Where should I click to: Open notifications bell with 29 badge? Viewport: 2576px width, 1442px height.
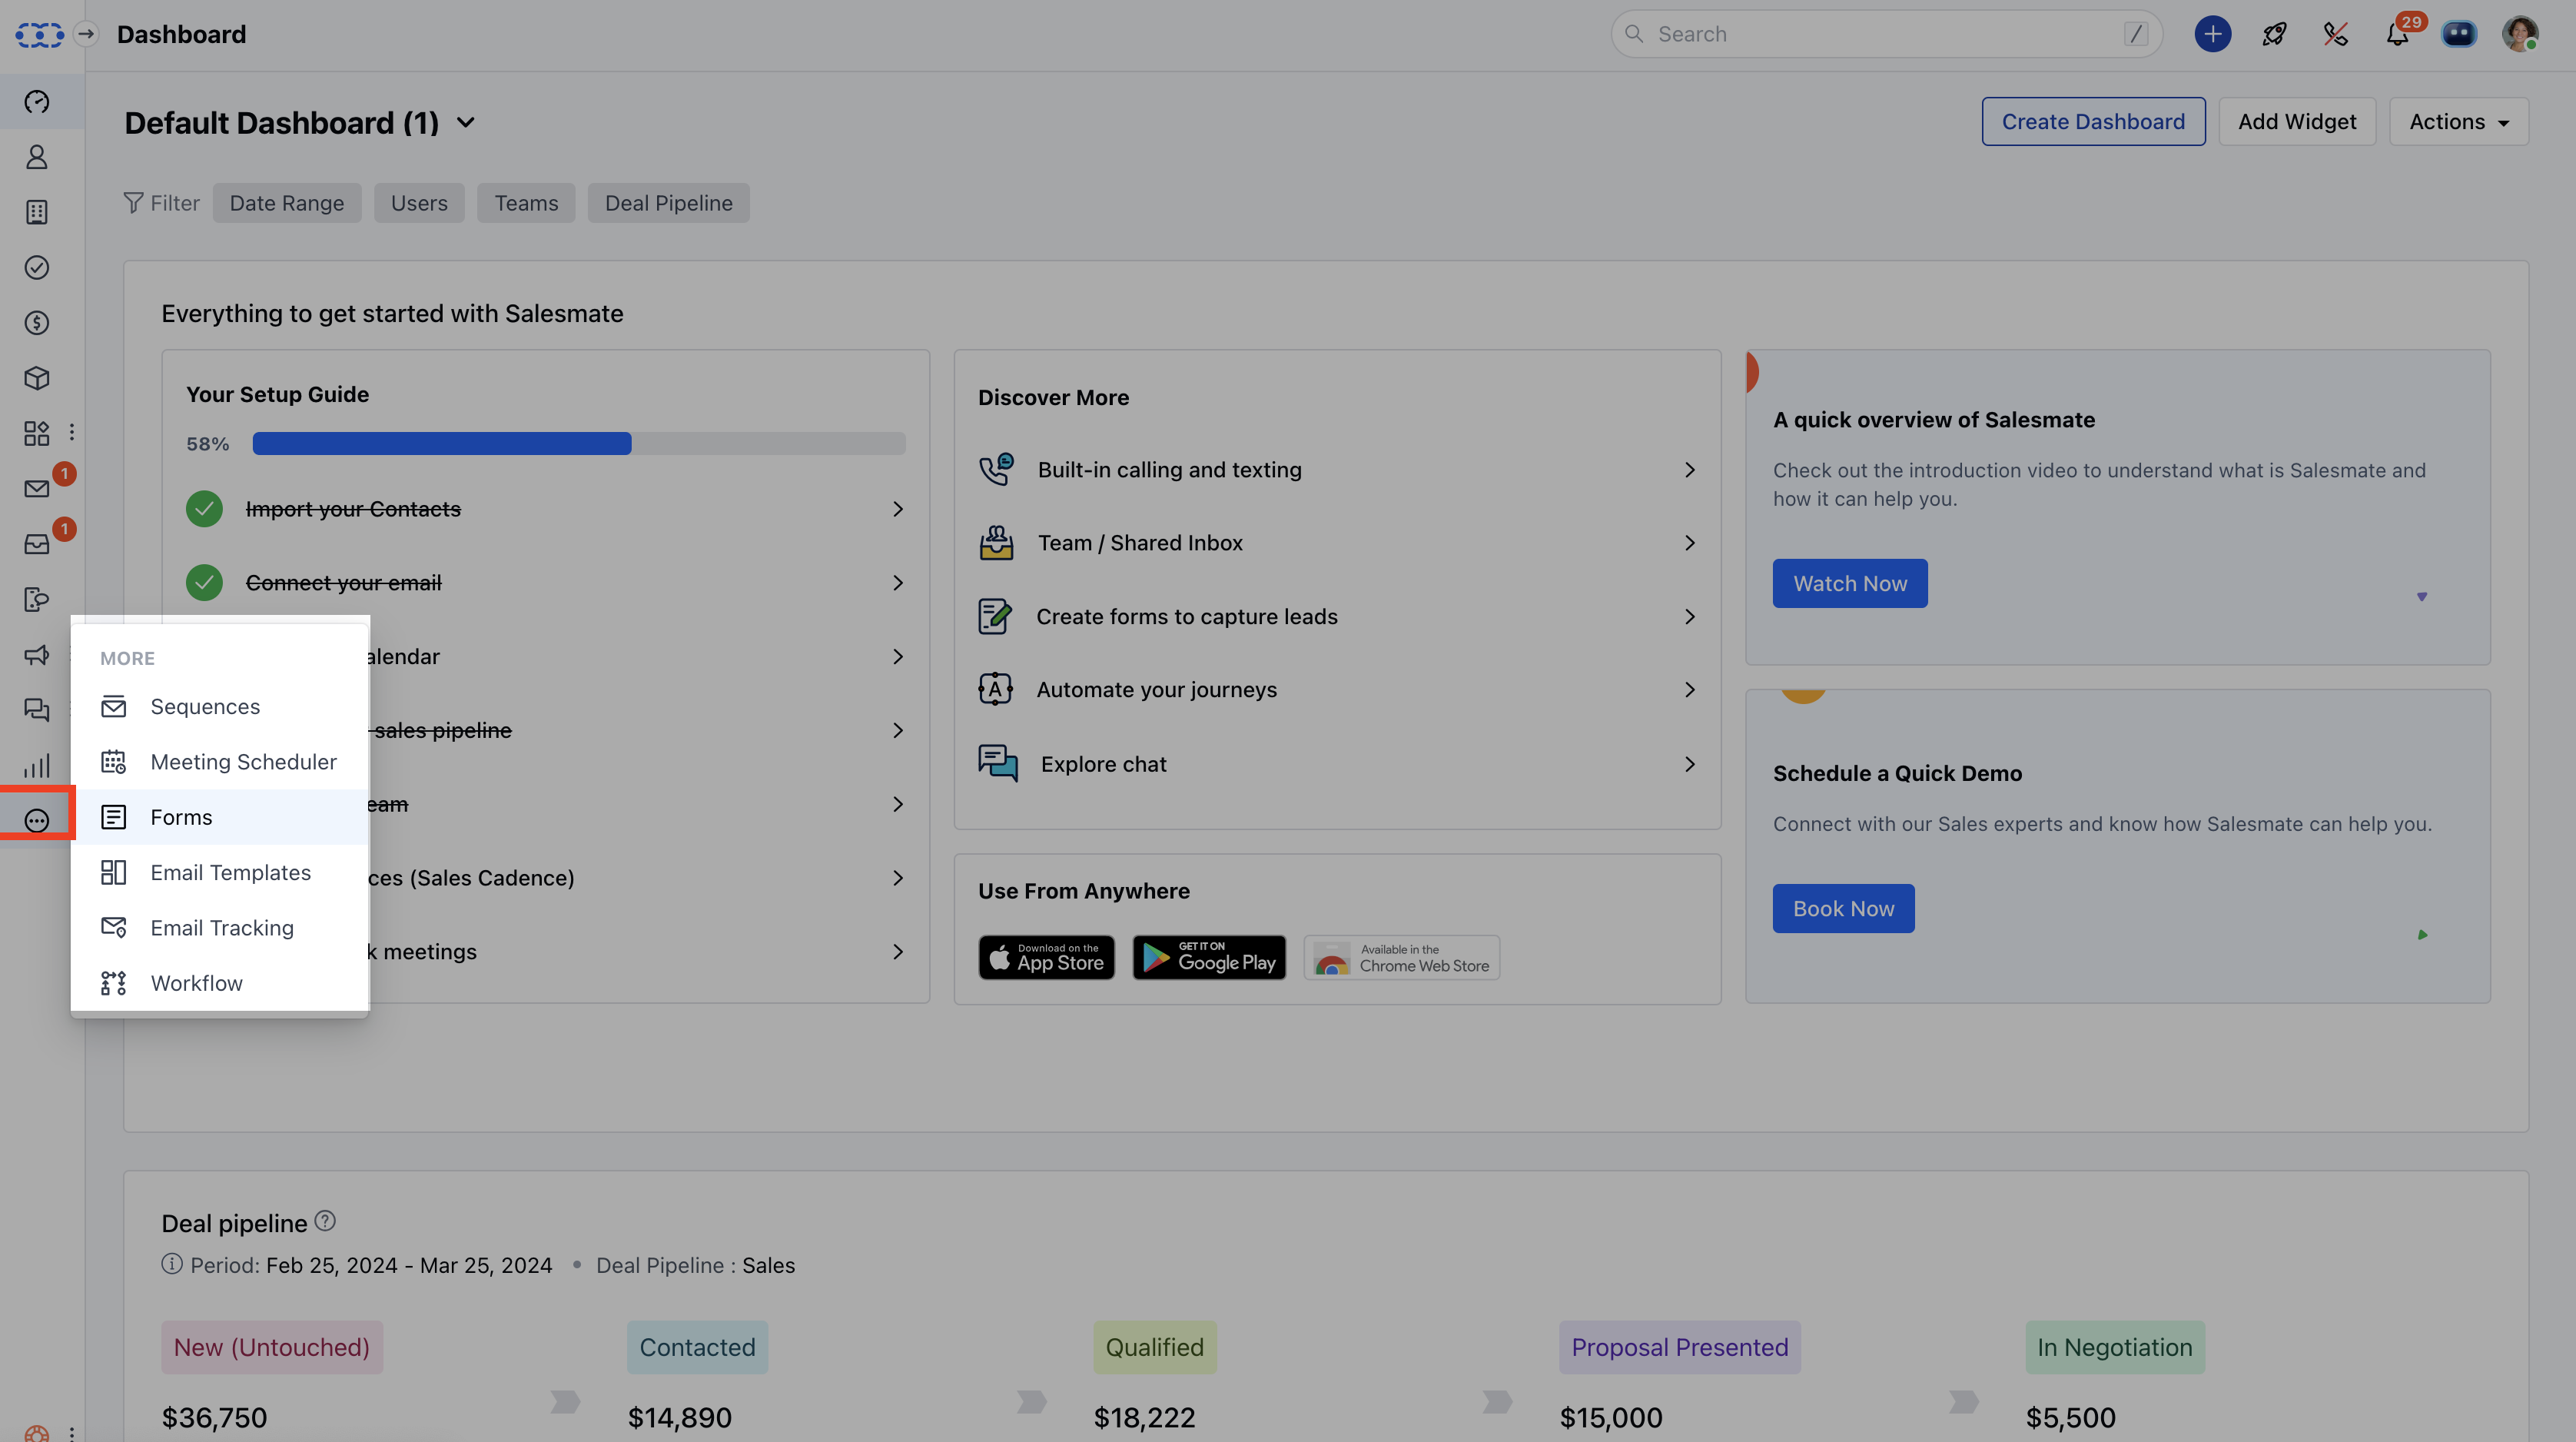tap(2398, 34)
